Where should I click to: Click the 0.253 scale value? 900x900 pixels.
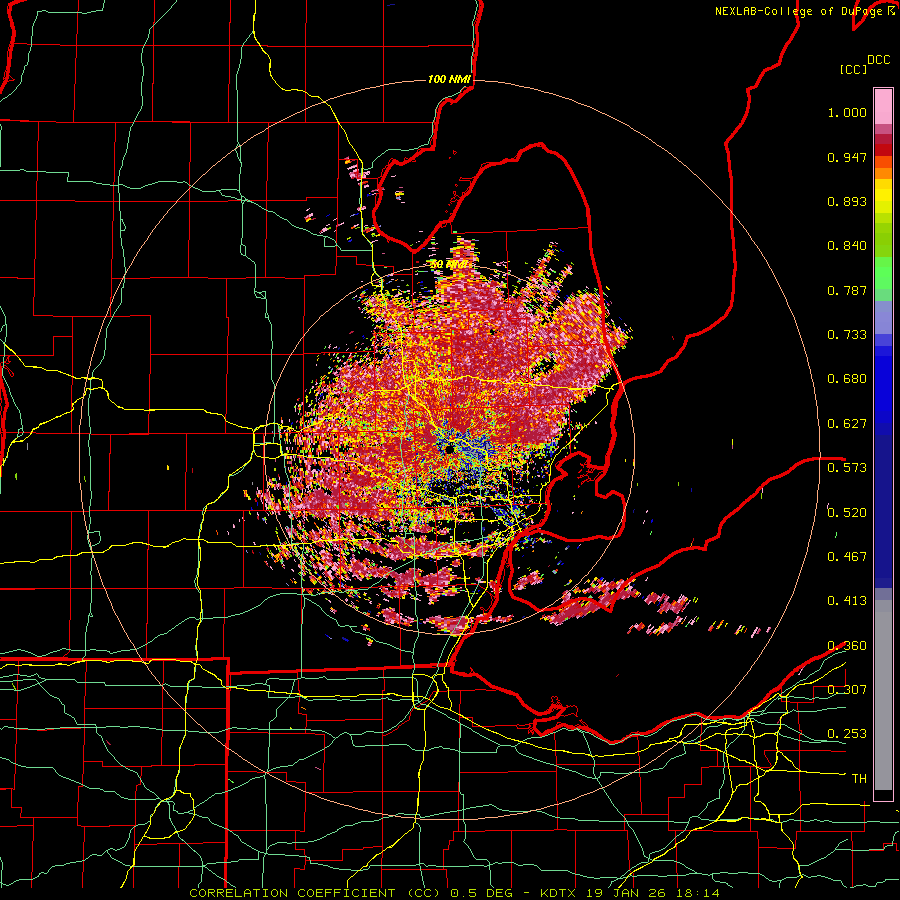(x=847, y=734)
